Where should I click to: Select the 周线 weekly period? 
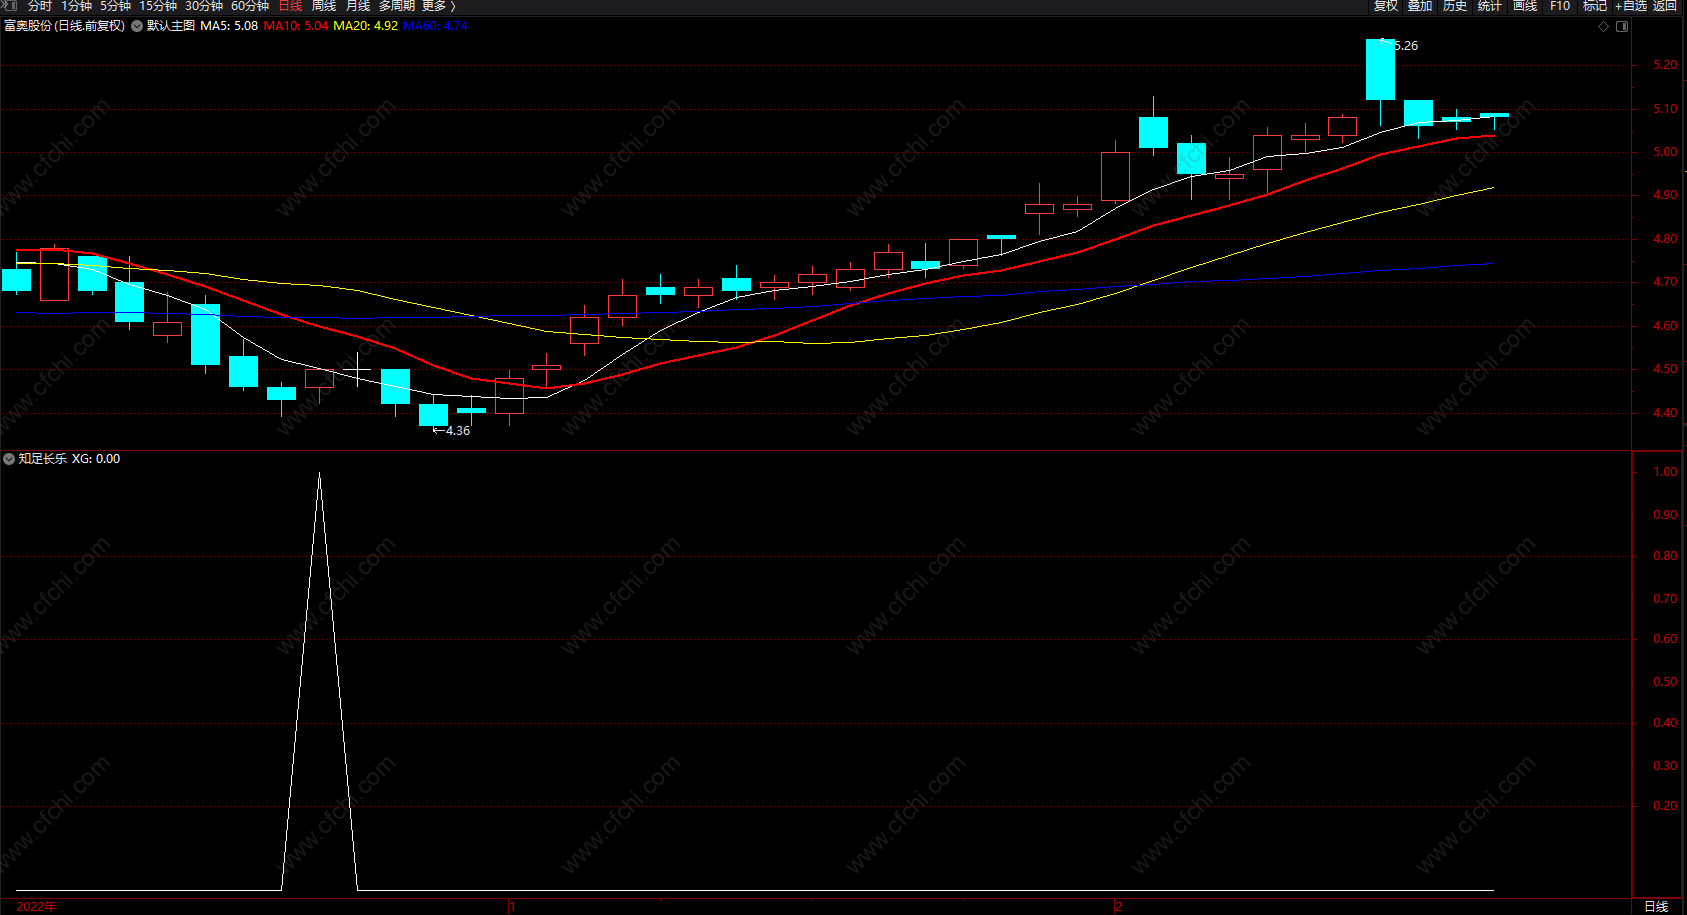click(324, 6)
